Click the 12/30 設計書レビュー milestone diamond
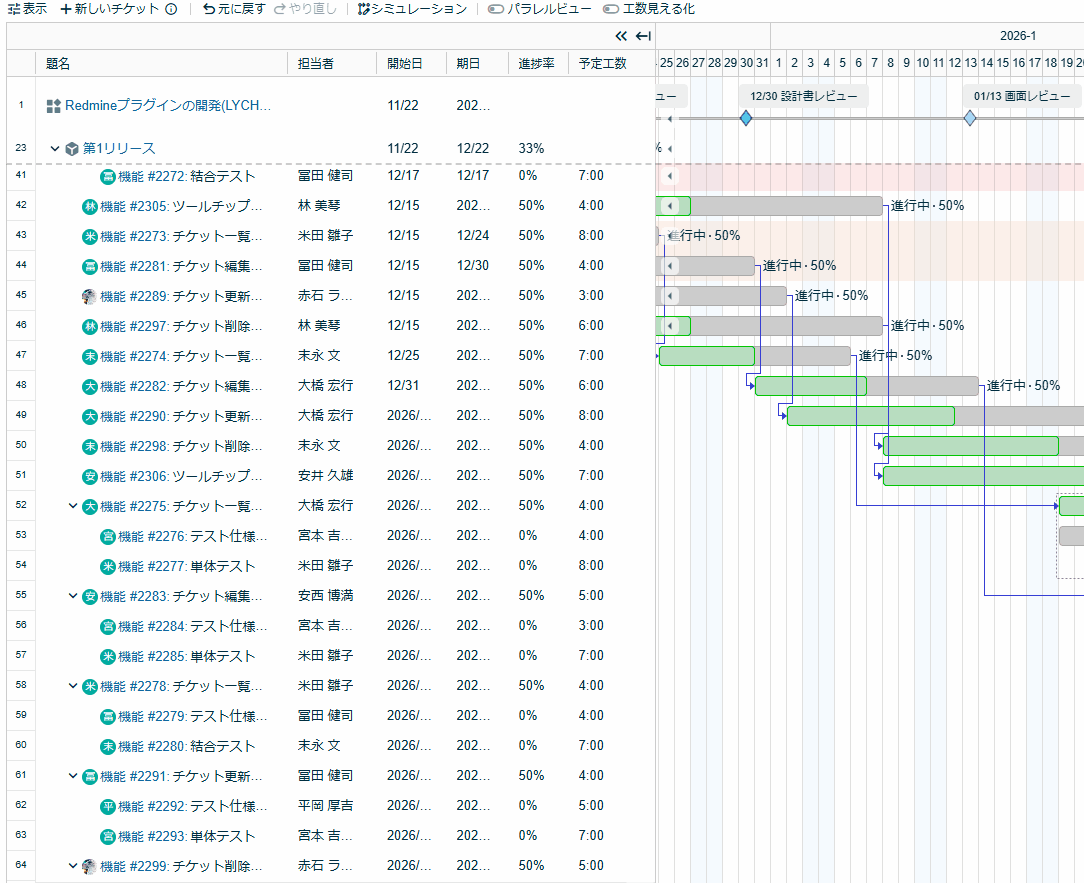The image size is (1084, 883). (x=746, y=118)
